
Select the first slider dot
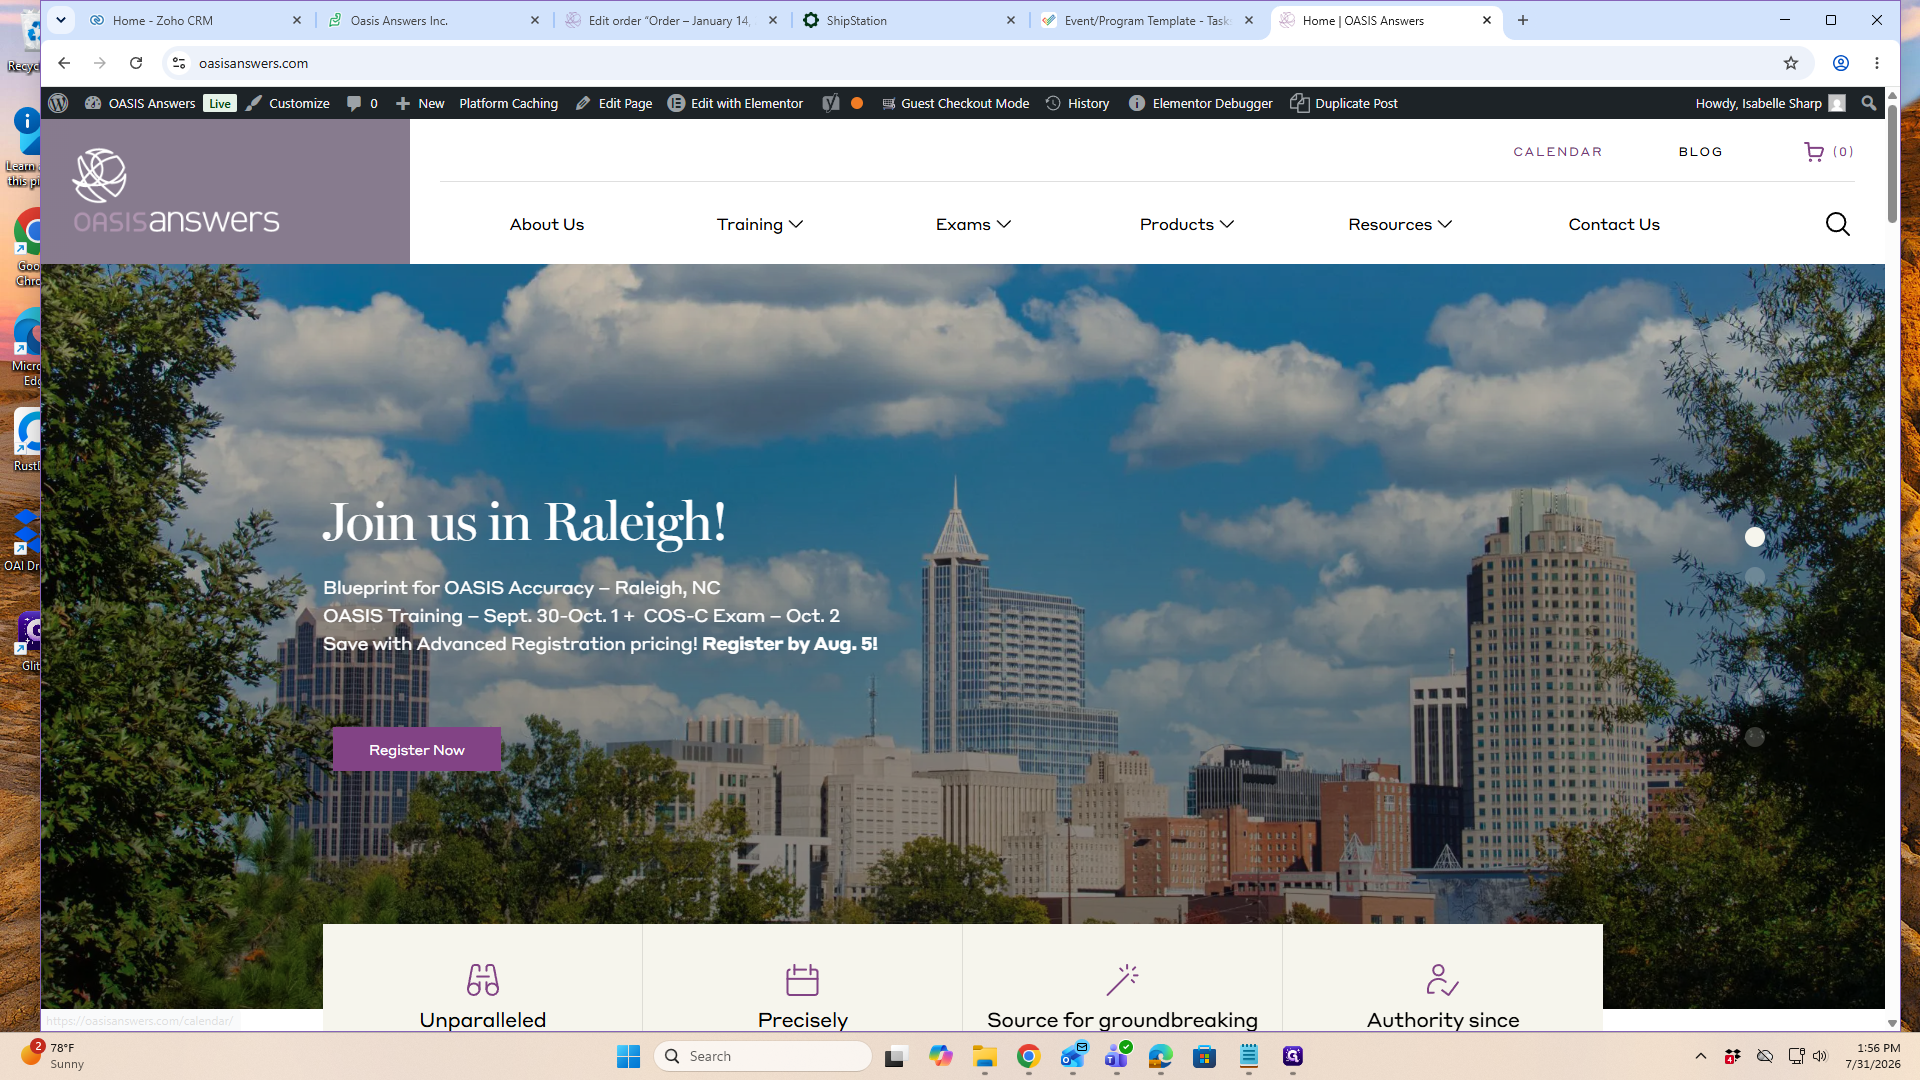tap(1755, 537)
